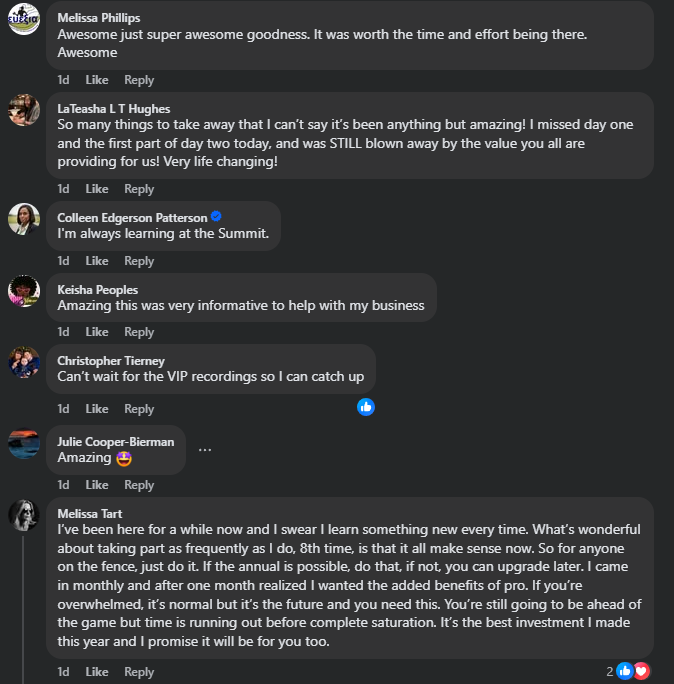
Task: Open LaTeasha L T Hughes' avatar
Action: 24,110
